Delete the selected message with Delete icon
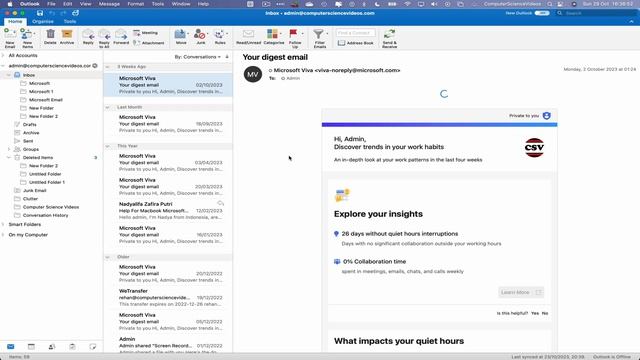The image size is (640, 360). [x=50, y=37]
